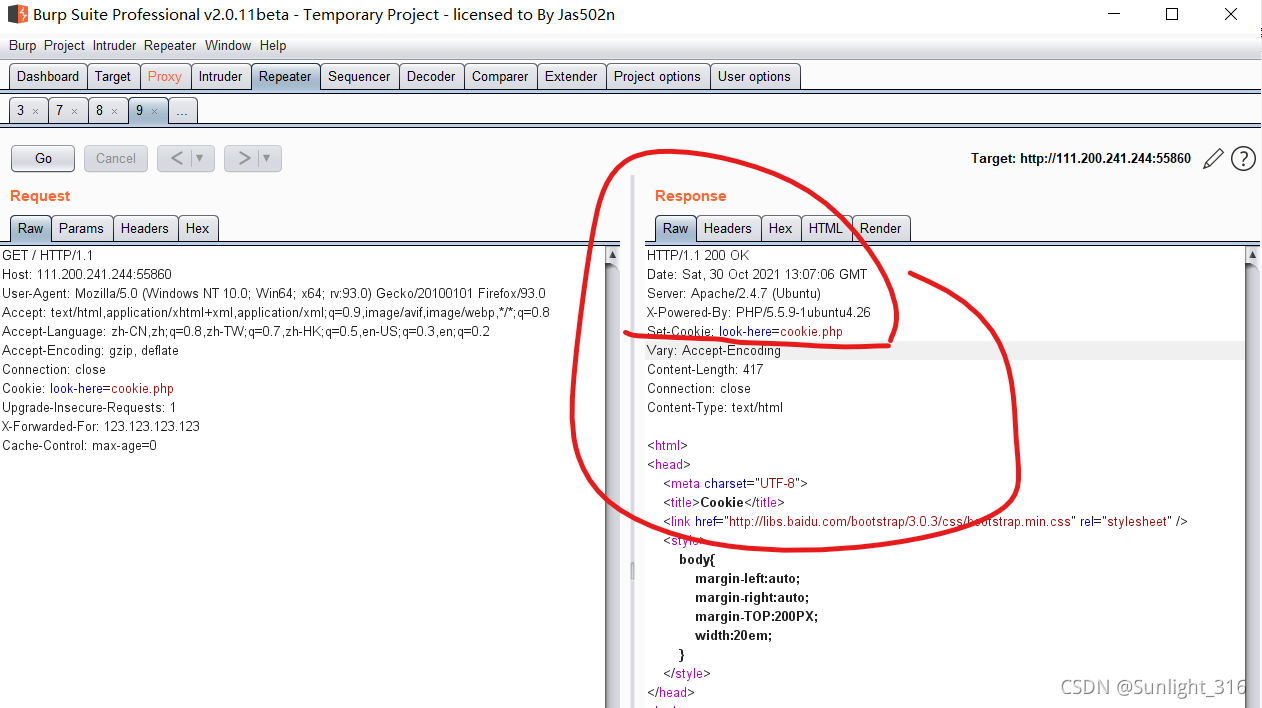
Task: Open the Window menu
Action: point(228,46)
